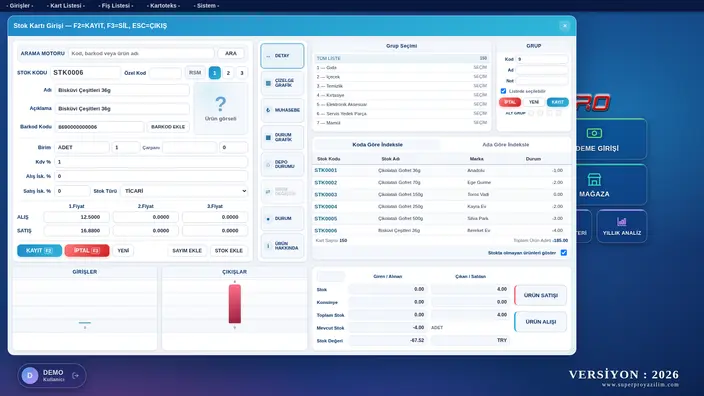Viewport: 704px width, 396px height.
Task: Click the YENİ button beside İPTAL F3
Action: (x=123, y=251)
